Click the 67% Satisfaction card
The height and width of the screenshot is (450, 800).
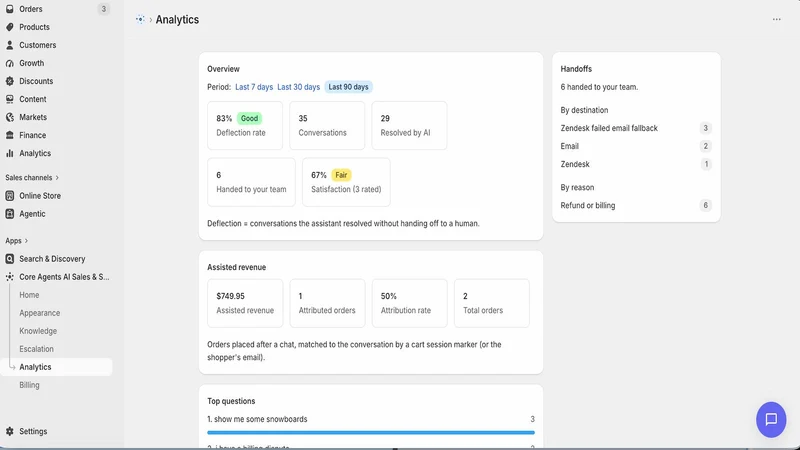point(346,182)
